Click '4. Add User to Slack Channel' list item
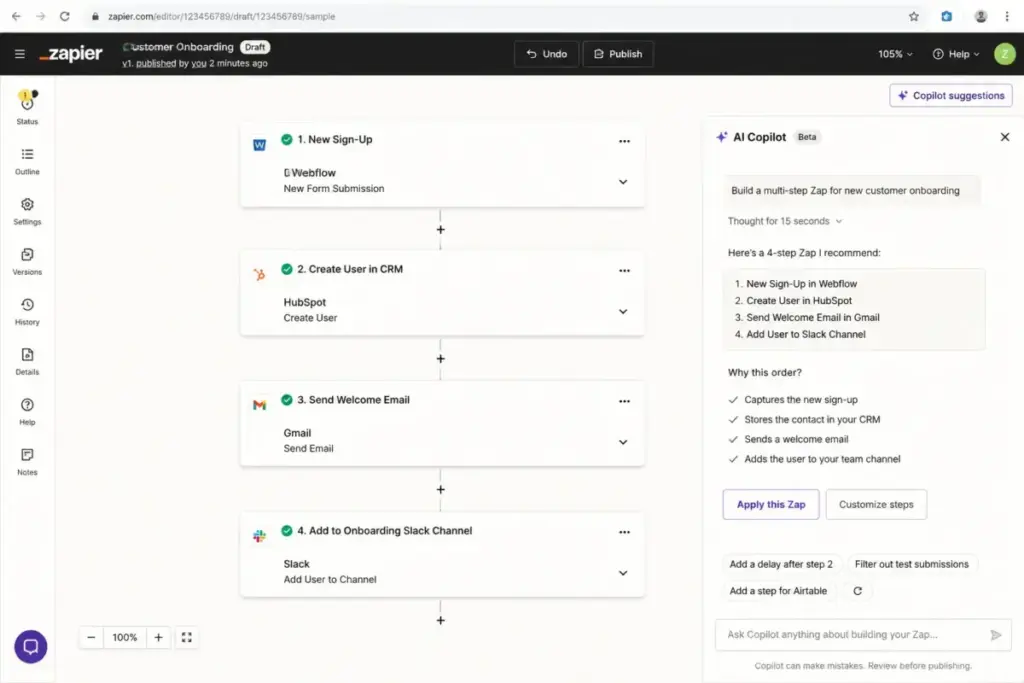The width and height of the screenshot is (1024, 683). point(800,334)
